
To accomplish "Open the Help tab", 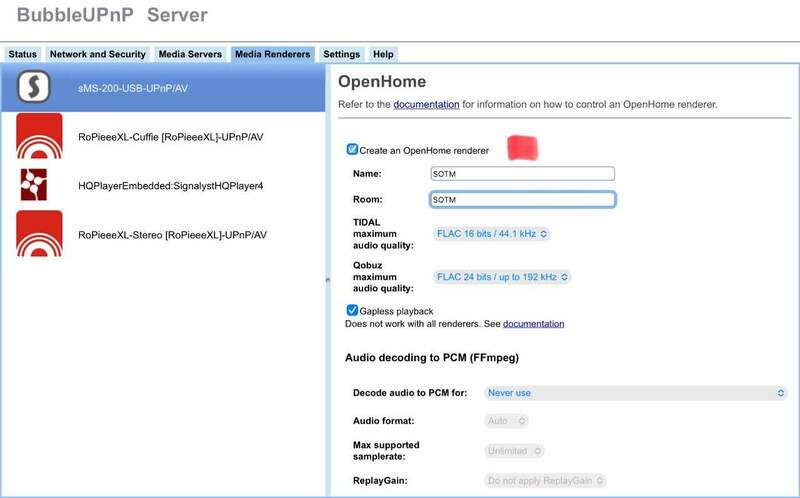I will point(383,54).
